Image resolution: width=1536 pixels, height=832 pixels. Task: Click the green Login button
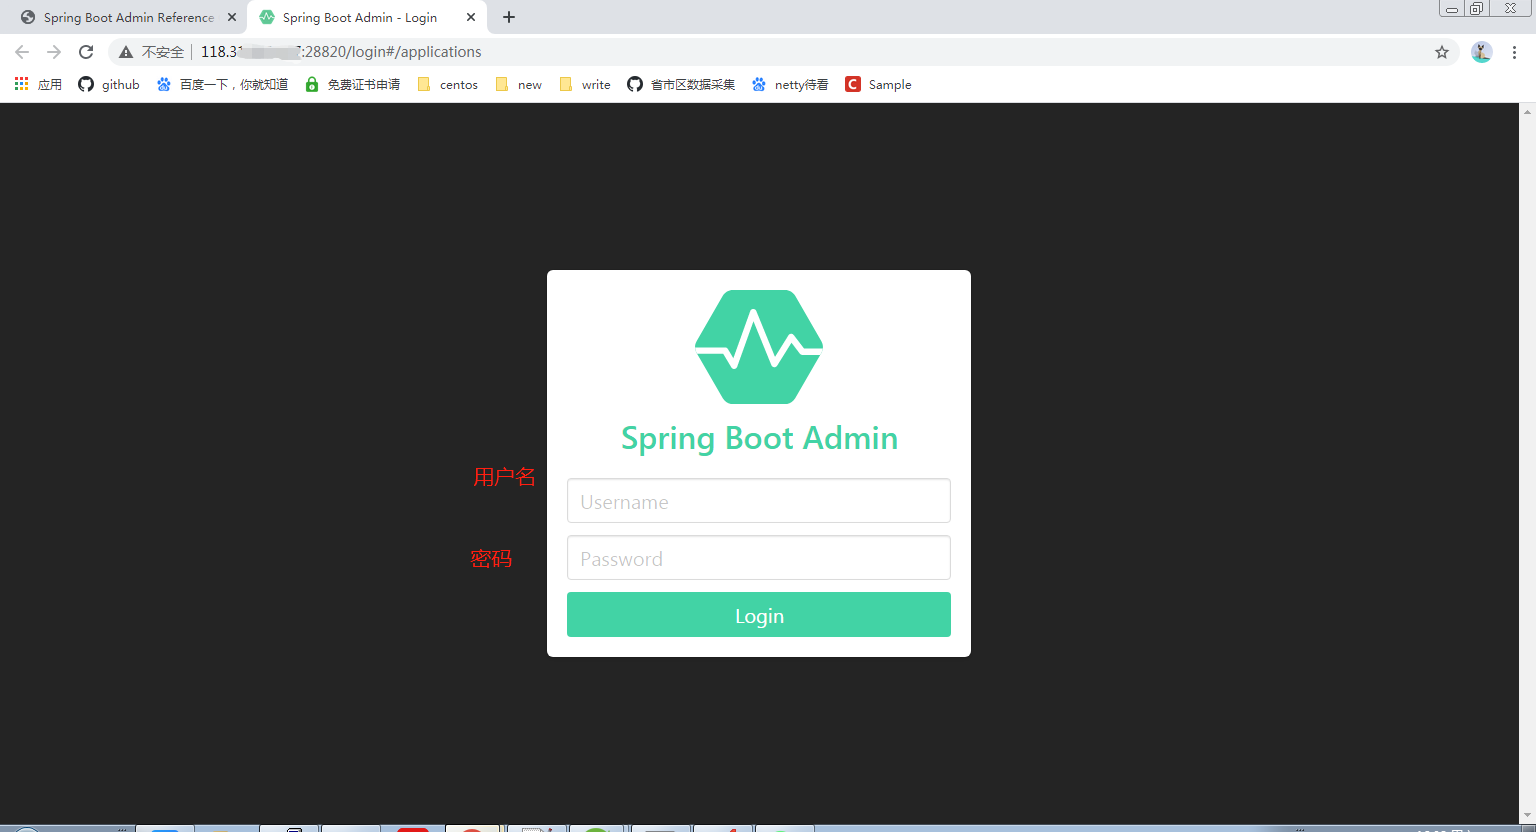[758, 615]
